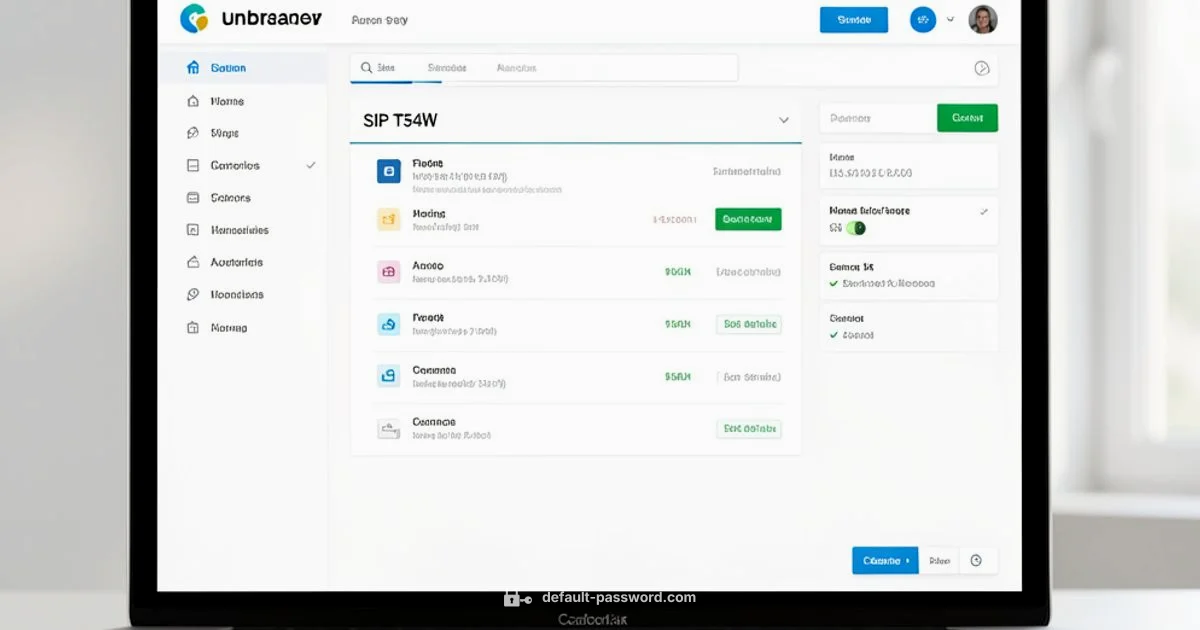1200x630 pixels.
Task: Toggle the green switch in the right panel
Action: pyautogui.click(x=855, y=228)
